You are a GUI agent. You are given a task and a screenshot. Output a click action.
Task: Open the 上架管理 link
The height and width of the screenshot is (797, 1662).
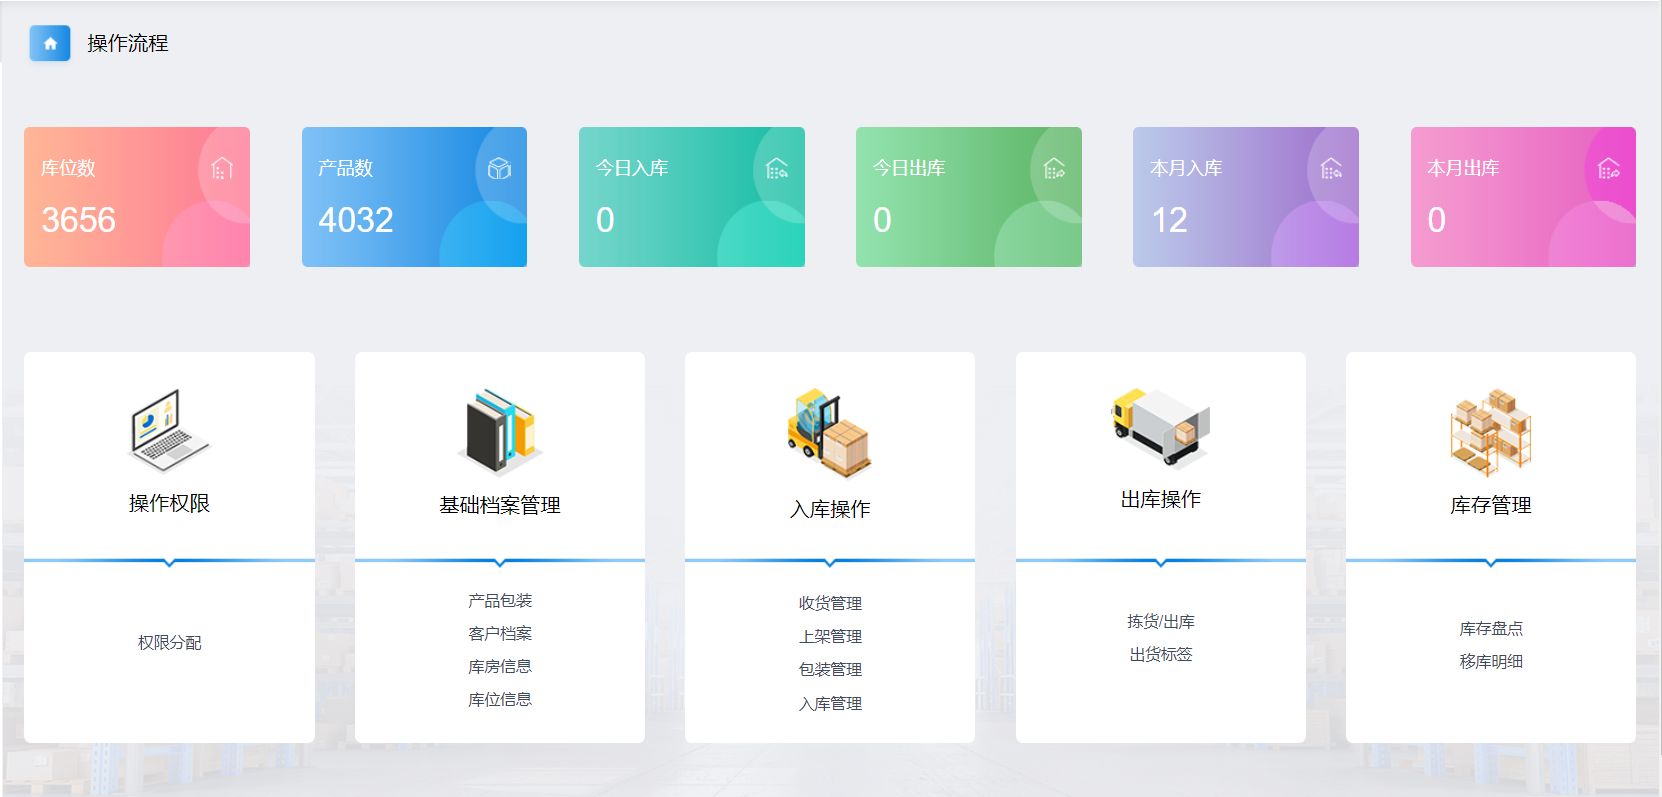tap(830, 636)
